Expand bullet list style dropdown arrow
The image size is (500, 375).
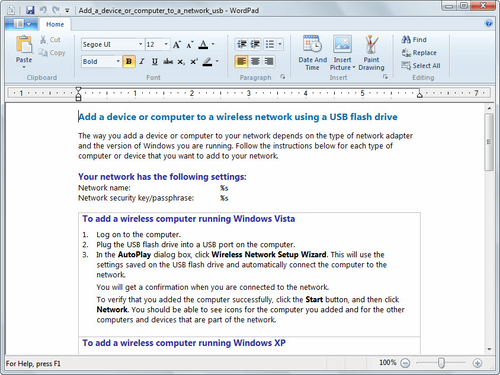280,44
